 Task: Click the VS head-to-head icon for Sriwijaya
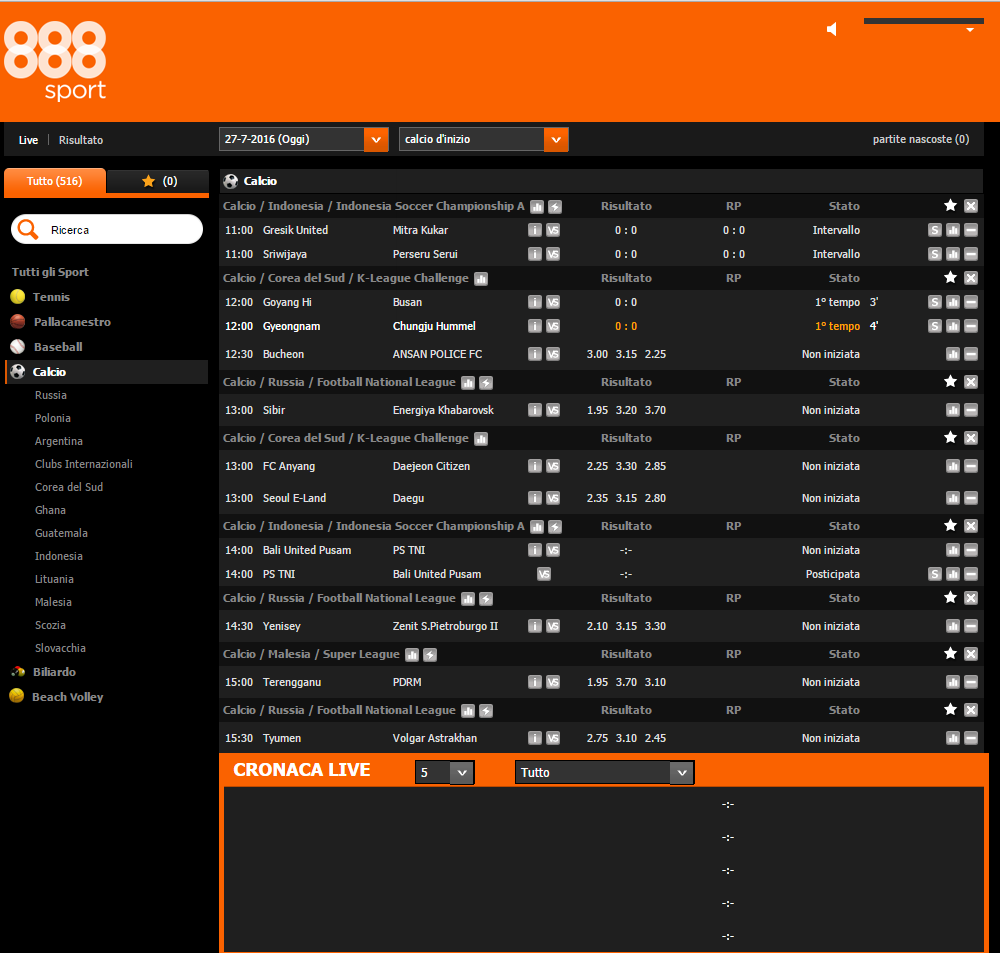553,254
